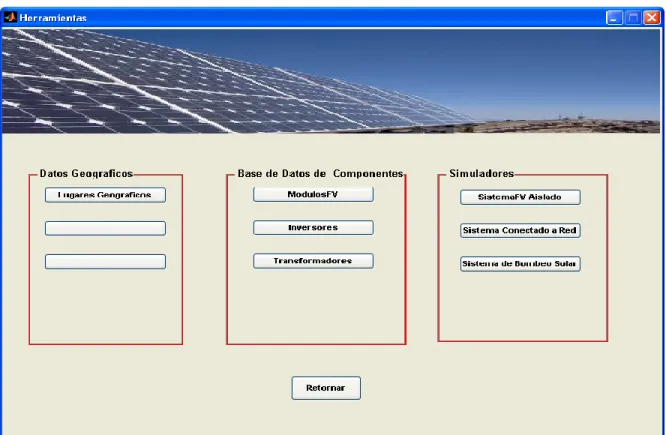Launch Sistema de Bombeo Solar simulator
This screenshot has width=666, height=435.
[520, 264]
